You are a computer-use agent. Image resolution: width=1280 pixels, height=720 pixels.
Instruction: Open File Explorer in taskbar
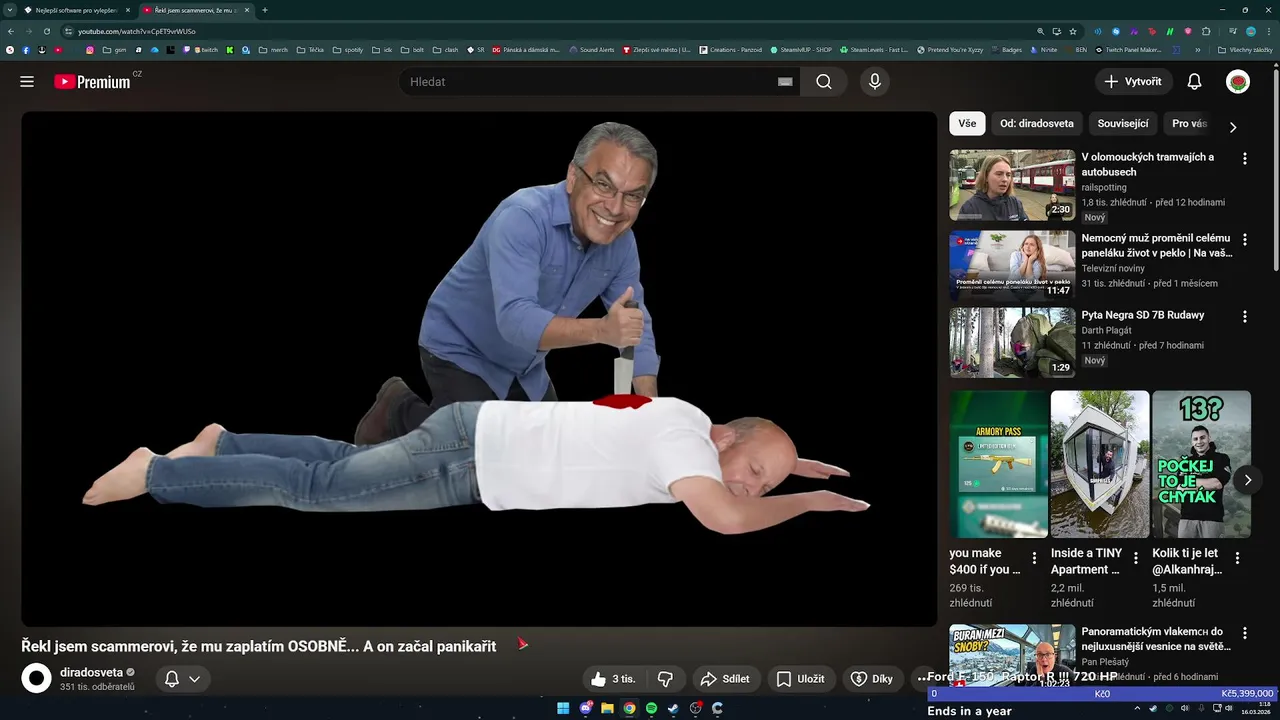607,708
